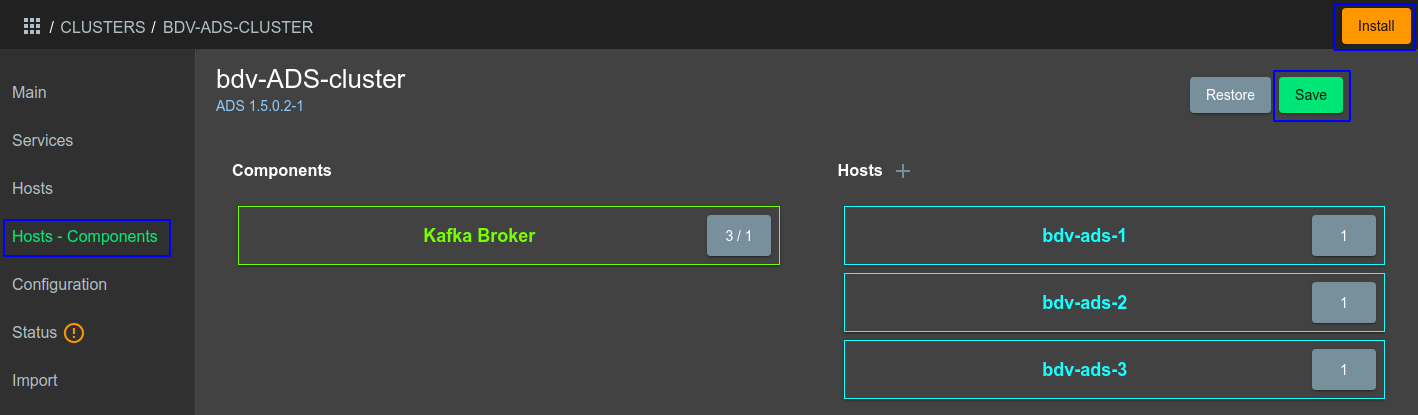Select Hosts - Components menu item
This screenshot has width=1418, height=415.
click(x=85, y=237)
